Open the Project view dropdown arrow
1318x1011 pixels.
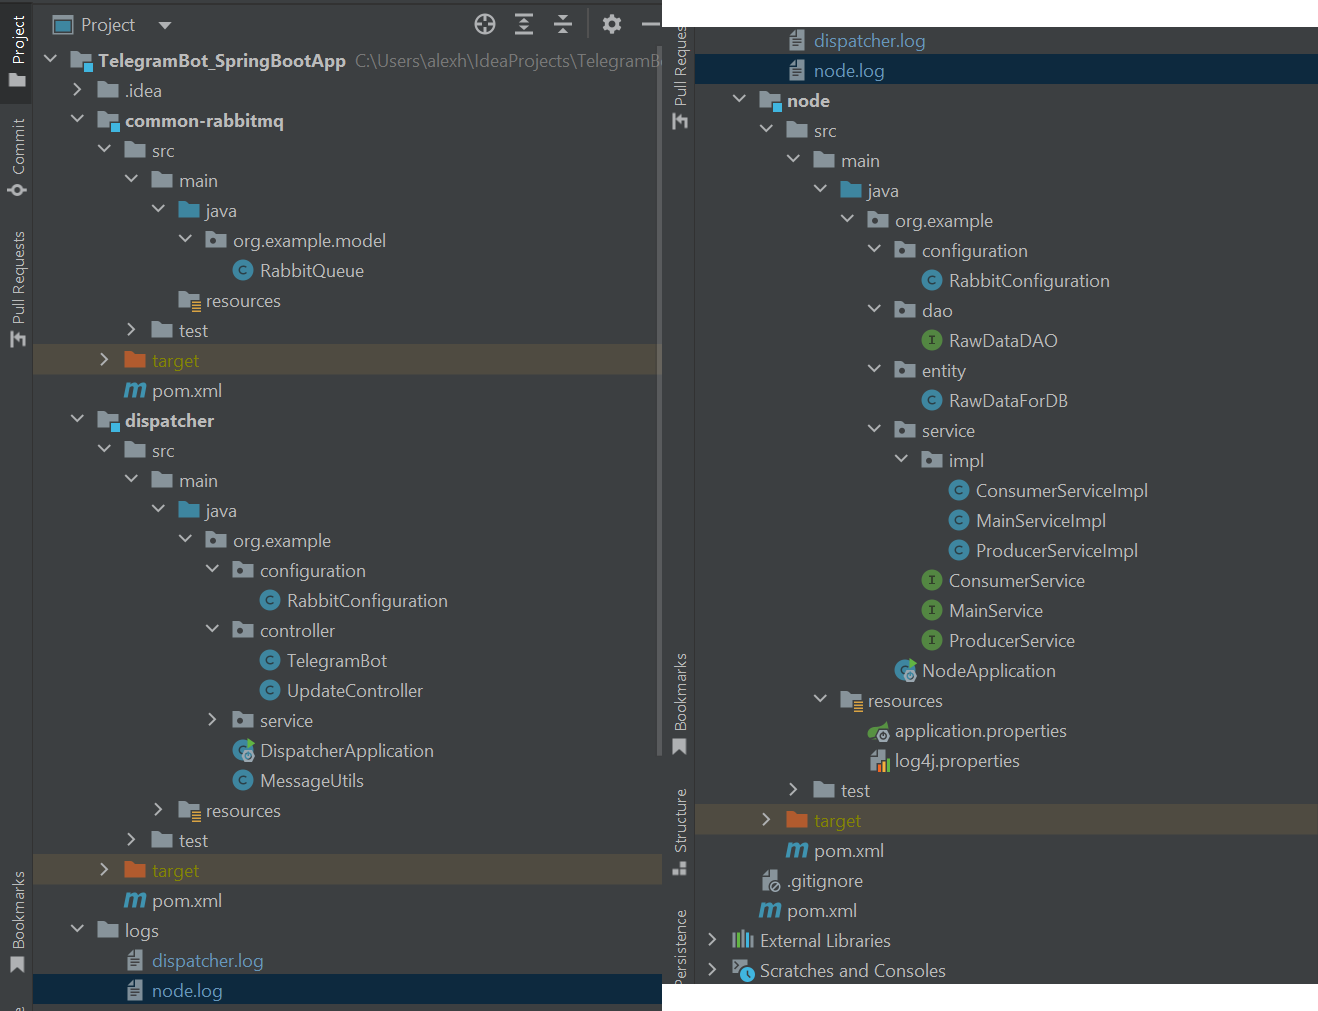(165, 25)
